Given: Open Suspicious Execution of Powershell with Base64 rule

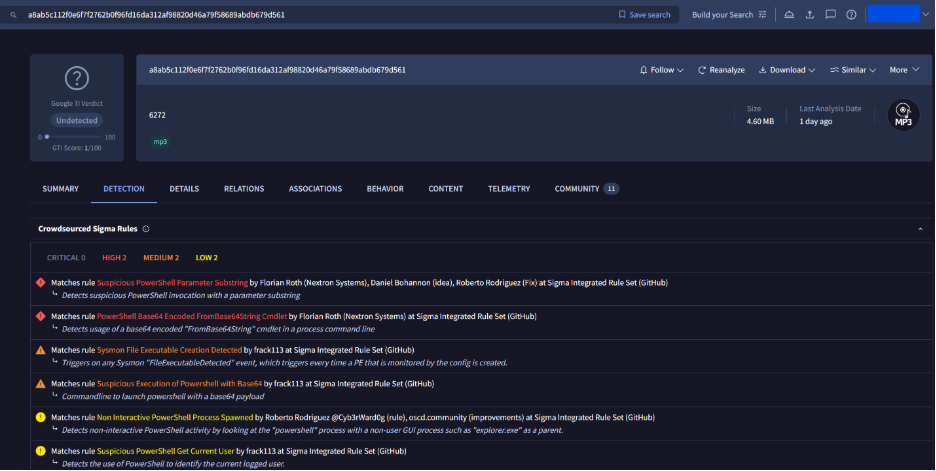Looking at the screenshot, I should pyautogui.click(x=179, y=384).
